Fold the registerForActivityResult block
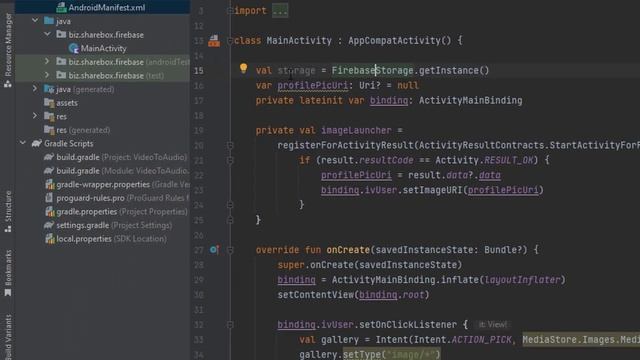The image size is (640, 360). pyautogui.click(x=230, y=145)
